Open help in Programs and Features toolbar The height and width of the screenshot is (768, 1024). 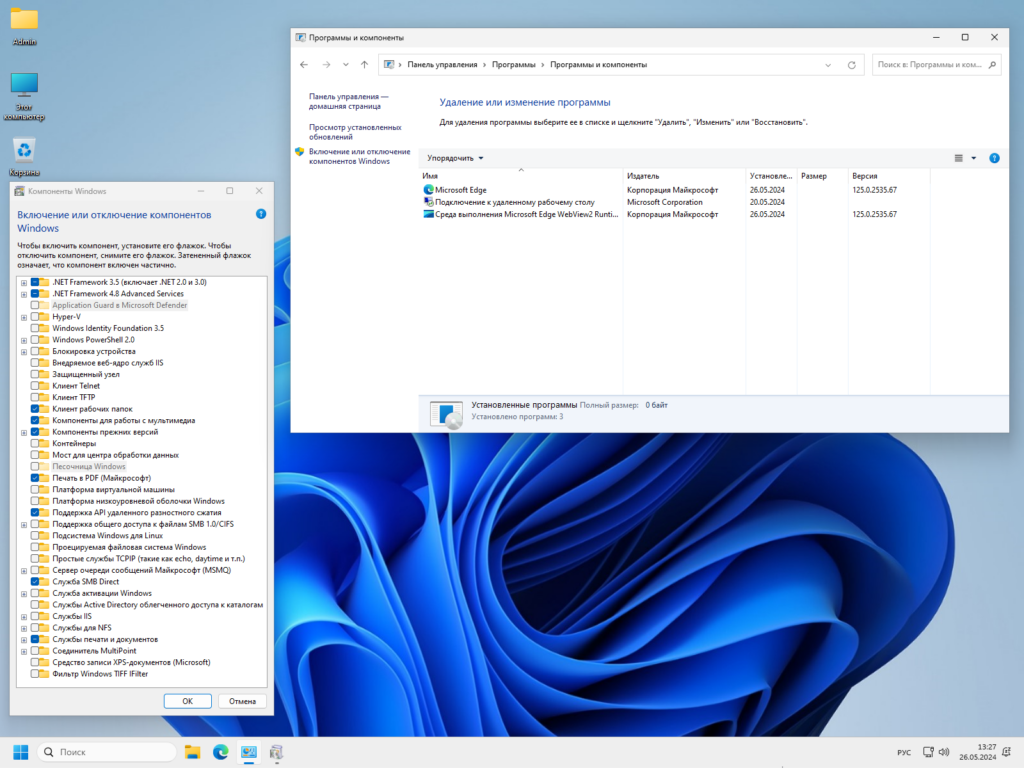(994, 158)
